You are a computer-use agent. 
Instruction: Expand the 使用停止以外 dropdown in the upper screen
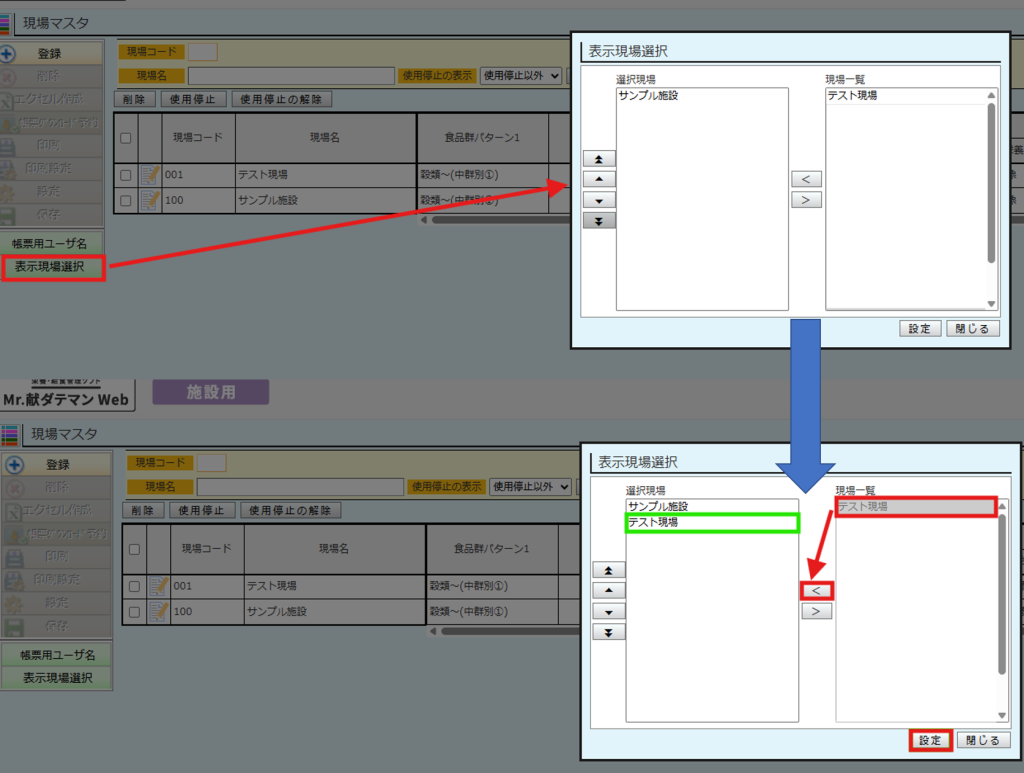click(521, 75)
